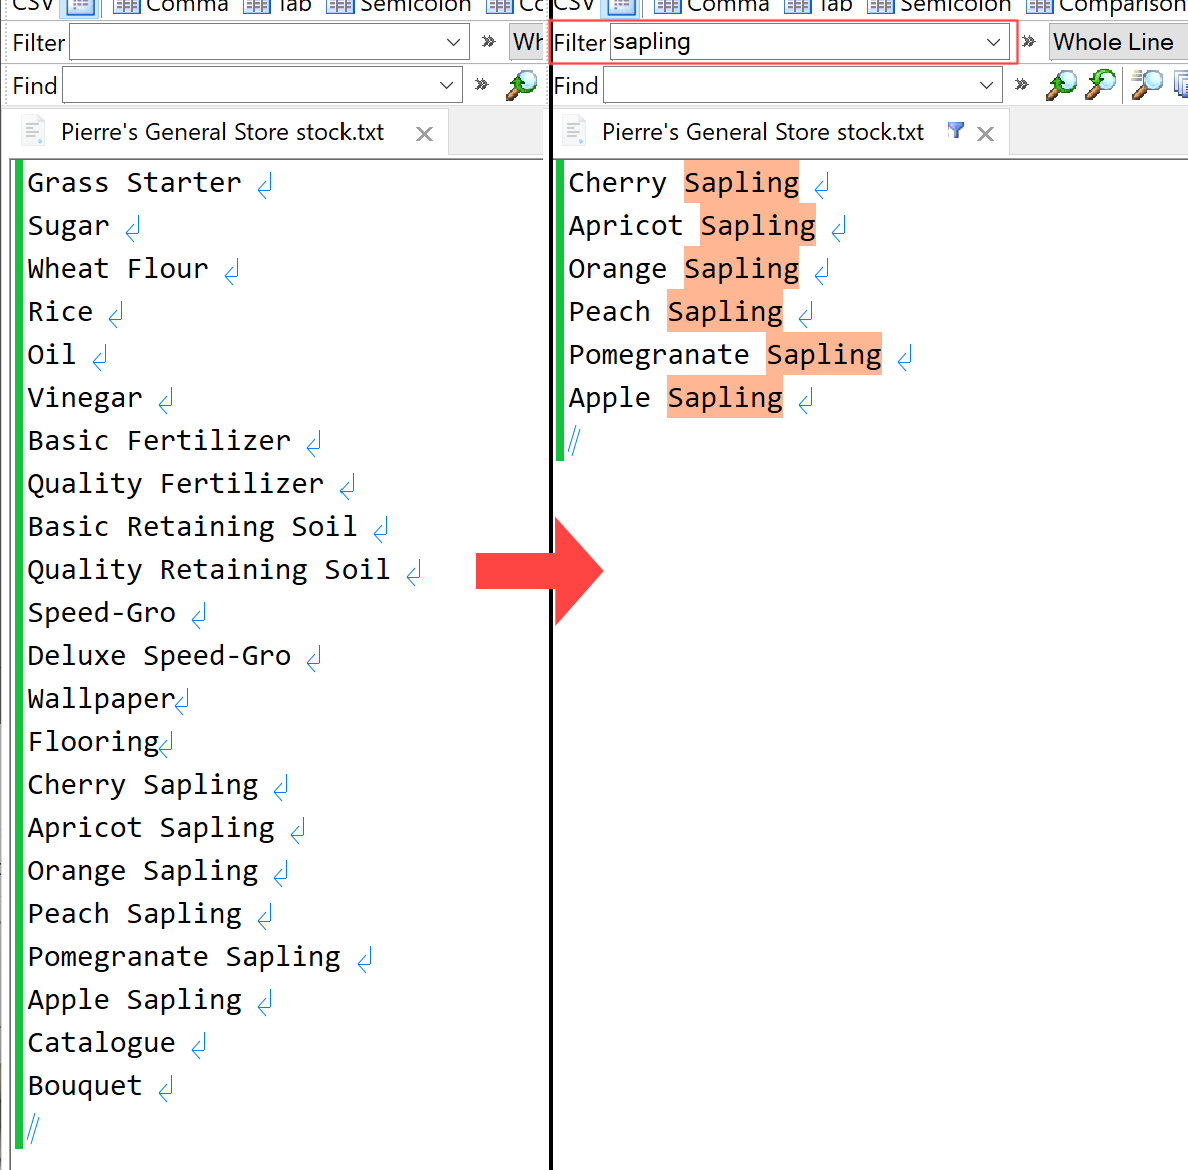Viewport: 1188px width, 1170px height.
Task: Click the 'Flooring' line
Action: point(93,742)
